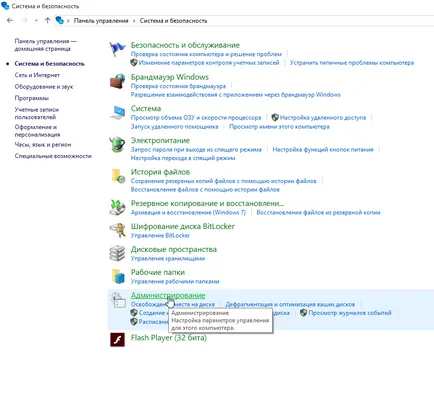The height and width of the screenshot is (393, 434).
Task: Click Запрос пароля при выходе из спящего режима
Action: point(196,149)
